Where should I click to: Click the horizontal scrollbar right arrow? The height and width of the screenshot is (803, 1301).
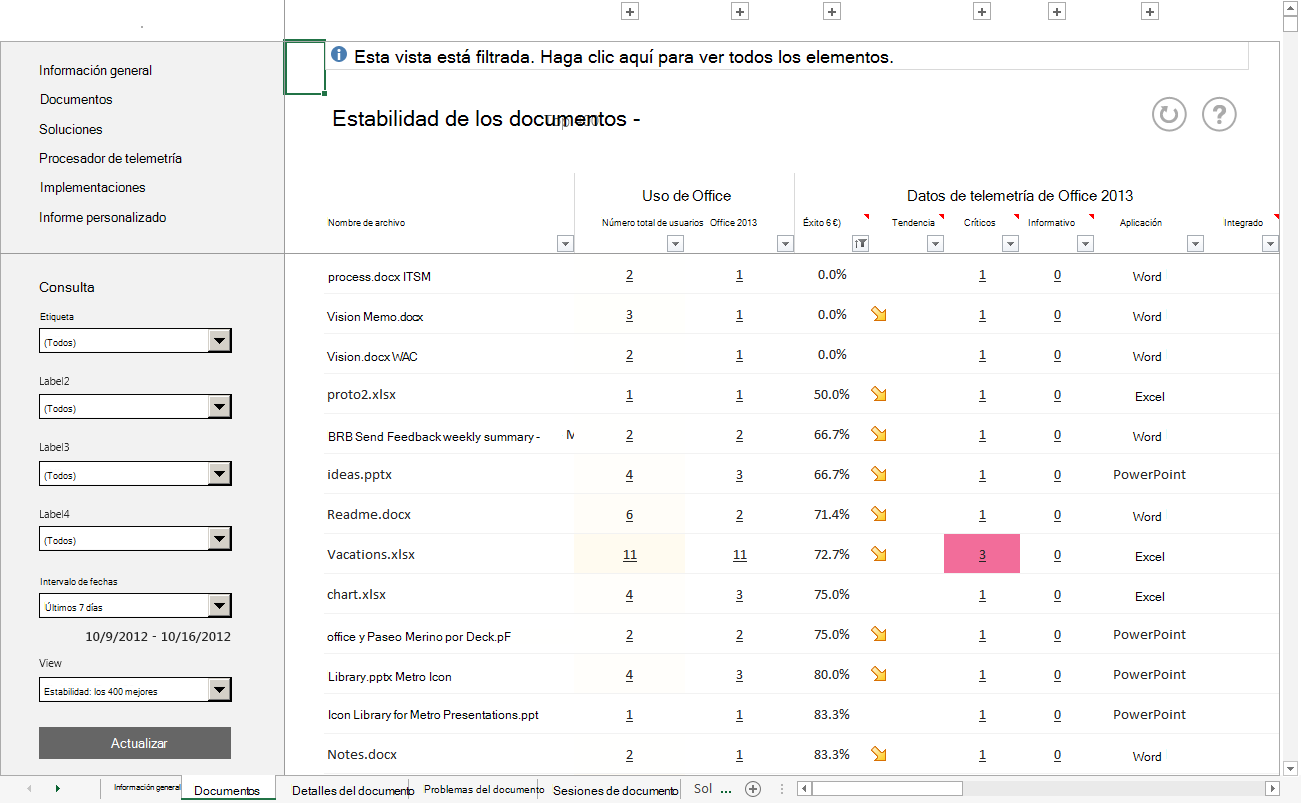coord(1270,789)
